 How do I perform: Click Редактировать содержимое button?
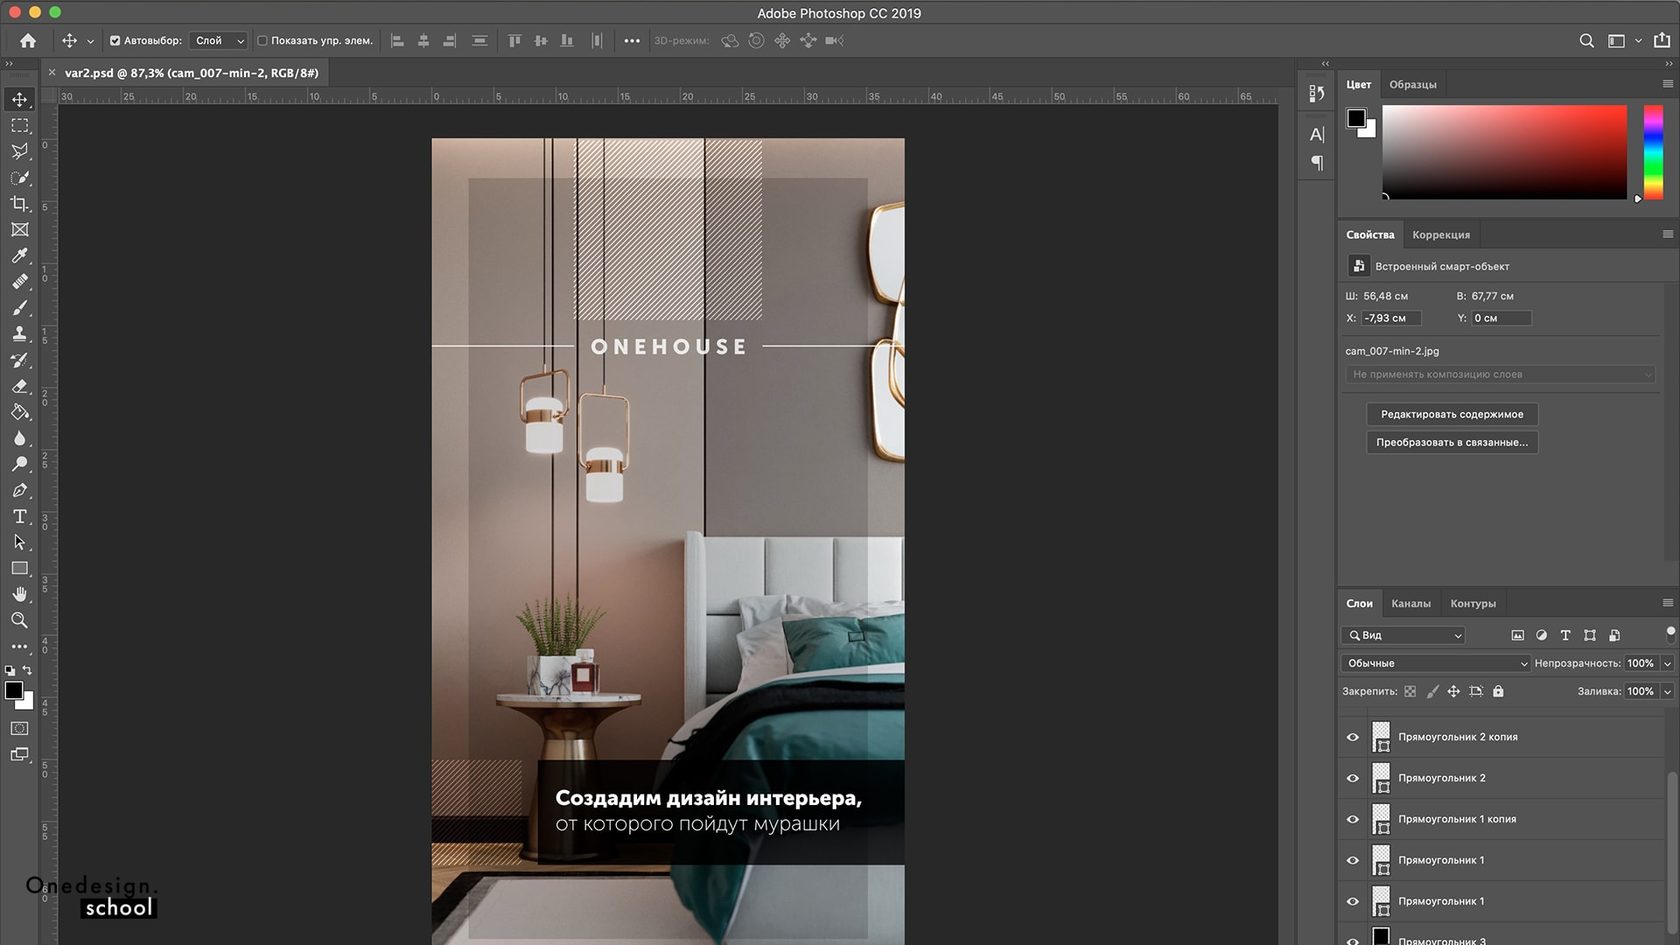pyautogui.click(x=1451, y=414)
